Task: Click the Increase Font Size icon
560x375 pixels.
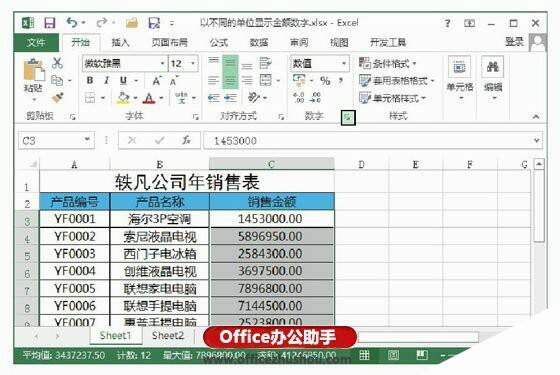Action: click(x=157, y=81)
